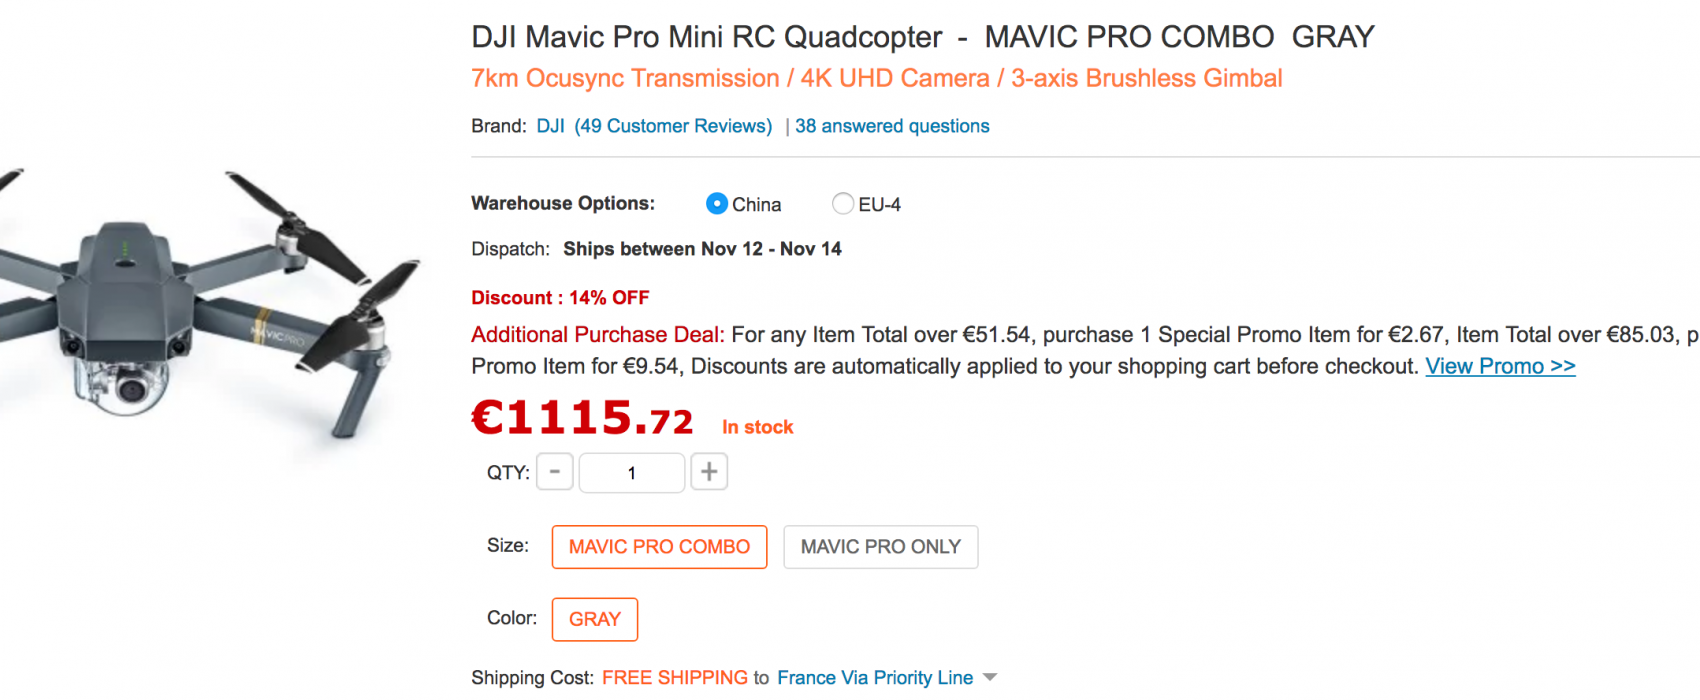Select the China warehouse radio button
1700x700 pixels.
717,204
